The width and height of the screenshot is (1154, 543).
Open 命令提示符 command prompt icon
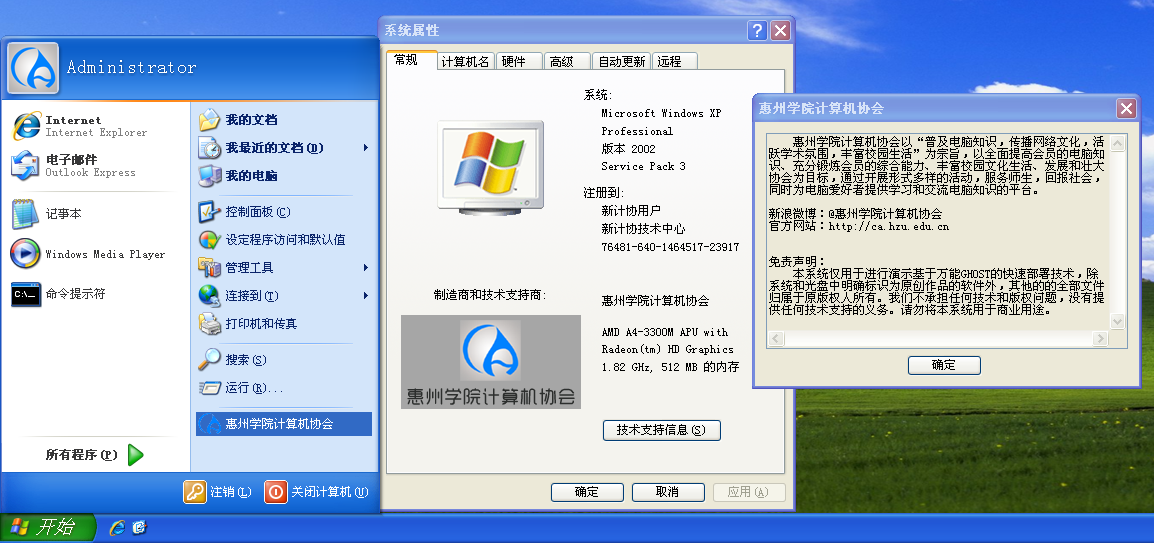[25, 294]
